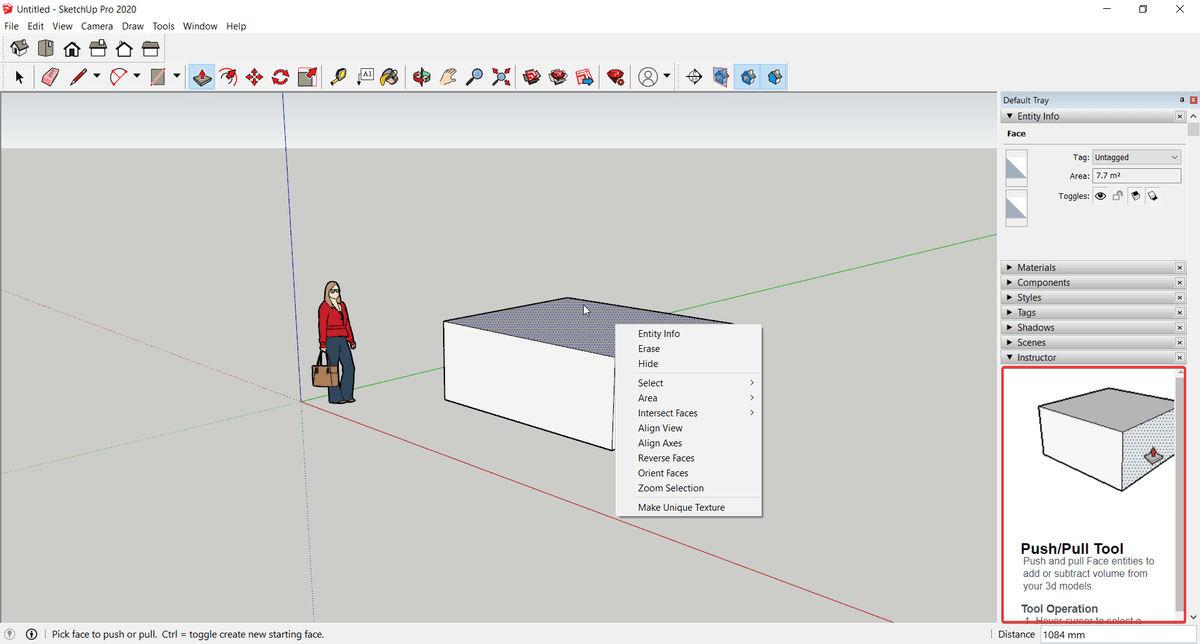This screenshot has width=1200, height=644.
Task: Open the Draw menu
Action: tap(133, 26)
